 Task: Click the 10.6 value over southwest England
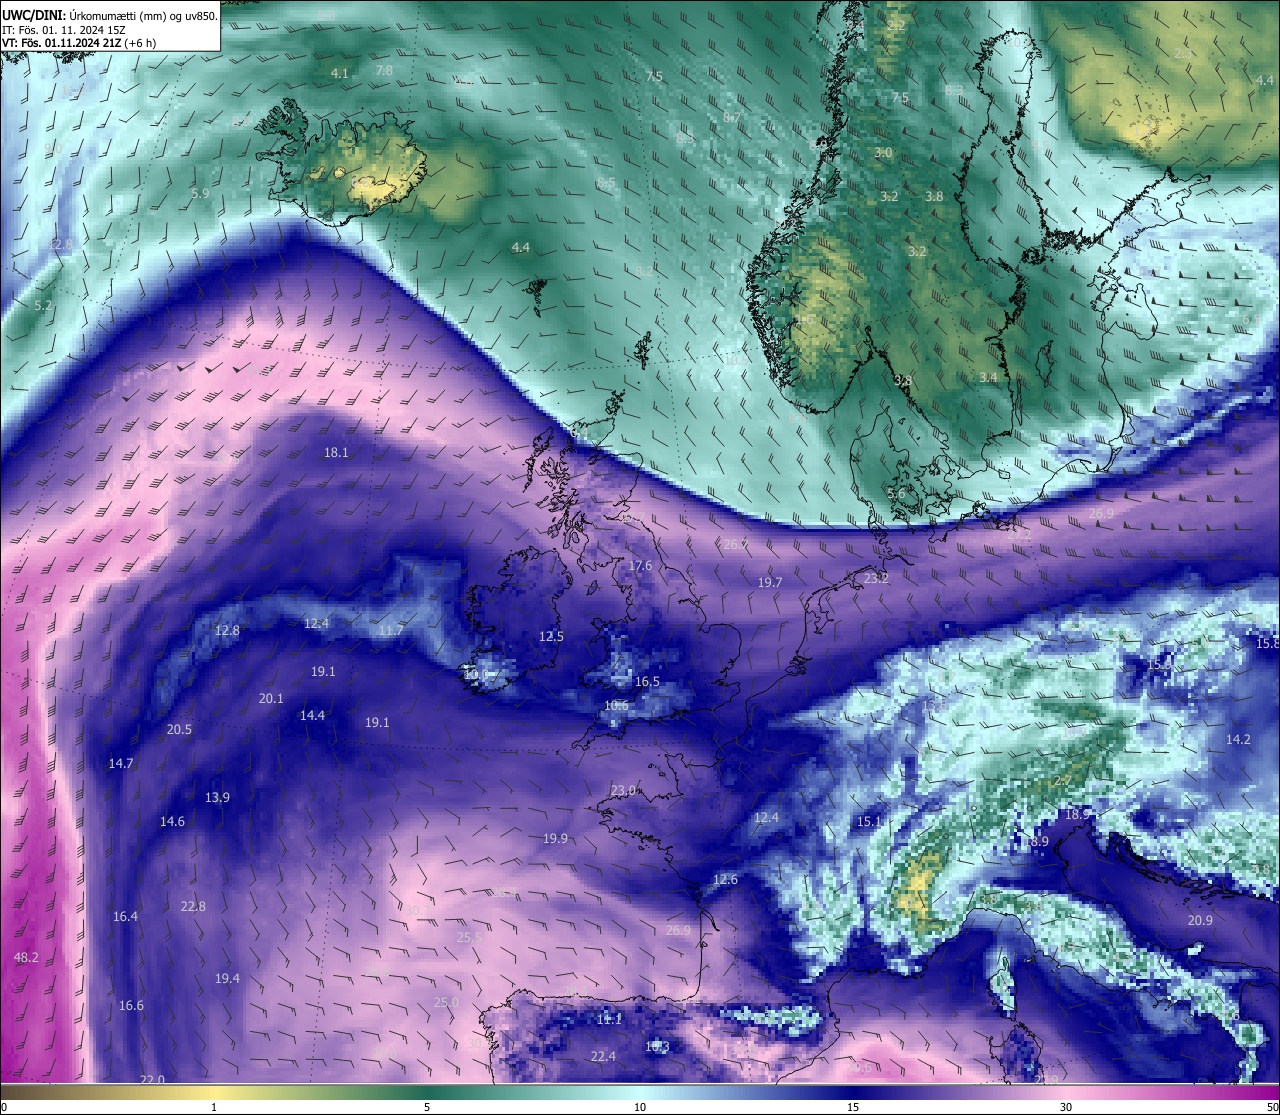tap(616, 706)
